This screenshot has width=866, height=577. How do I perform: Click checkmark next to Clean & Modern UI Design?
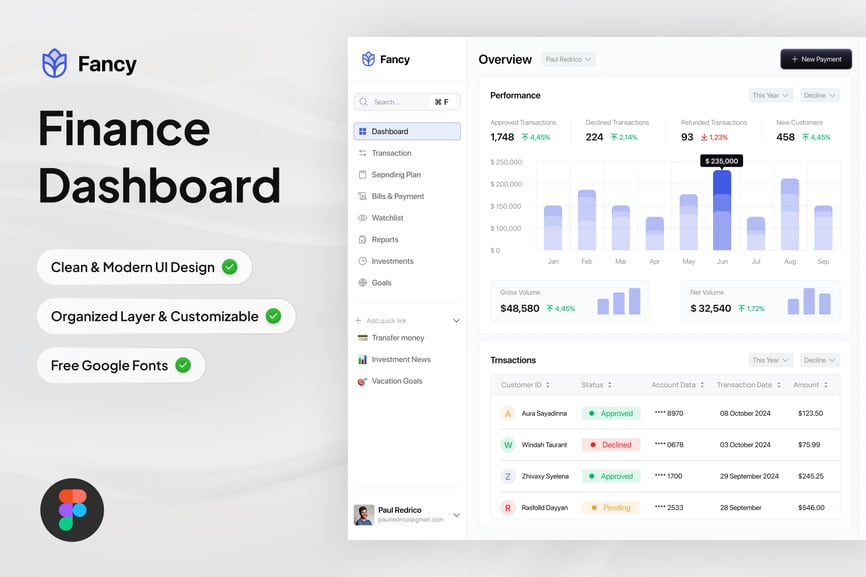[230, 267]
